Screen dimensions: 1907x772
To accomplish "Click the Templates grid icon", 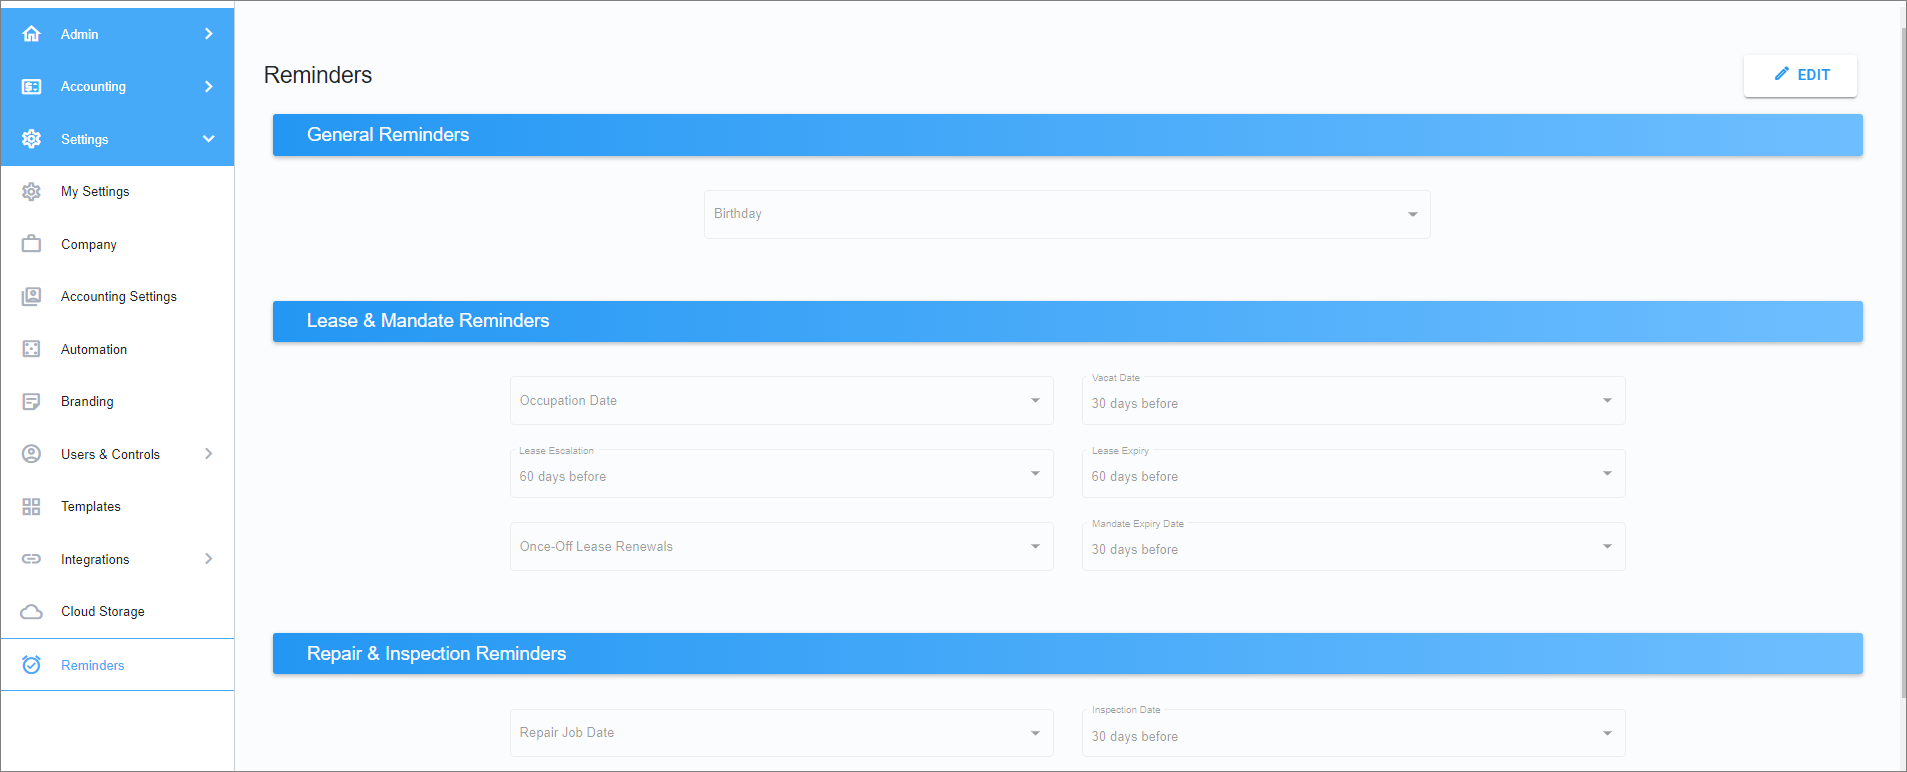I will pos(31,507).
